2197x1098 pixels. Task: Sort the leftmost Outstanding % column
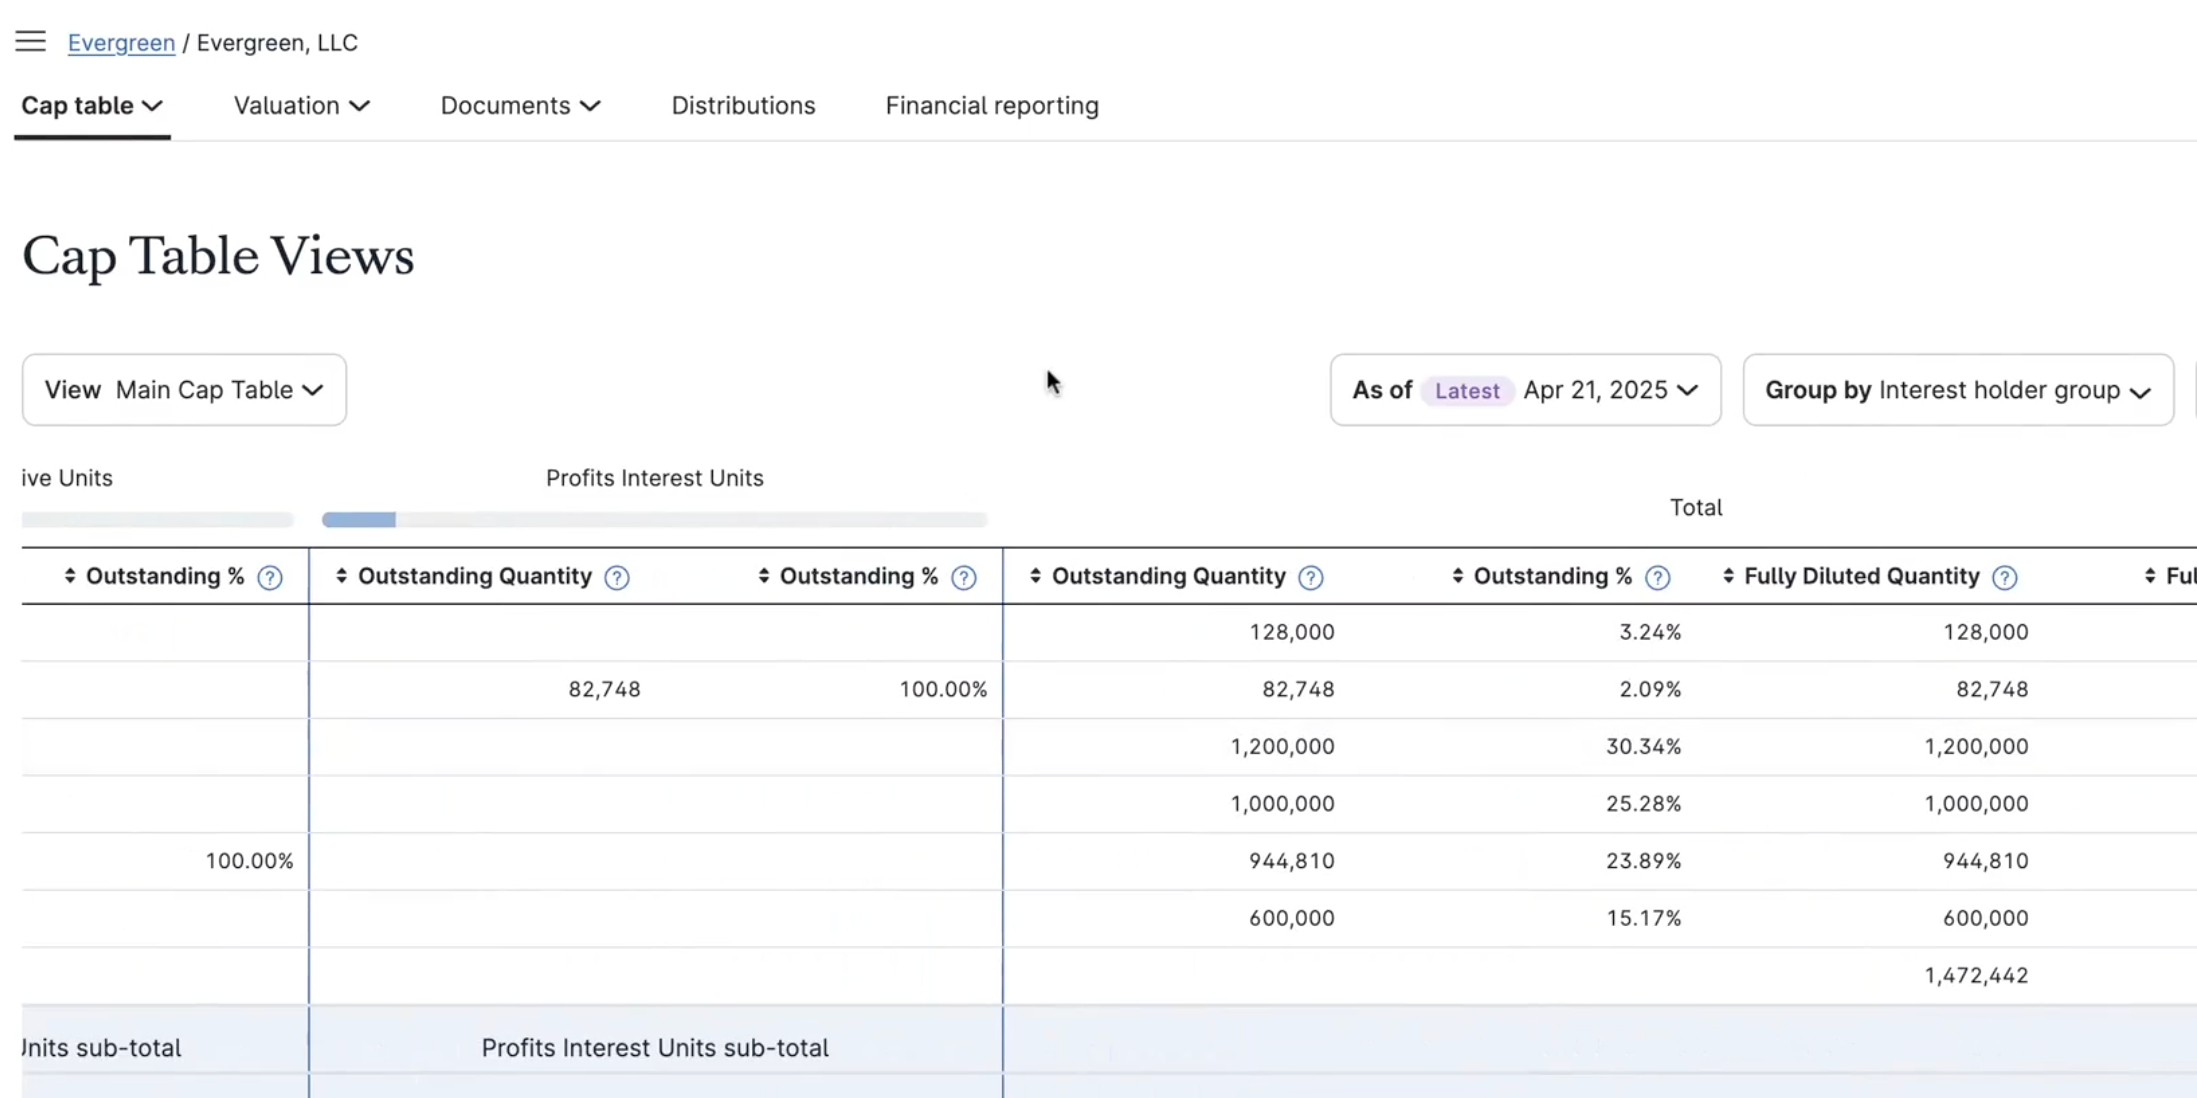tap(69, 576)
